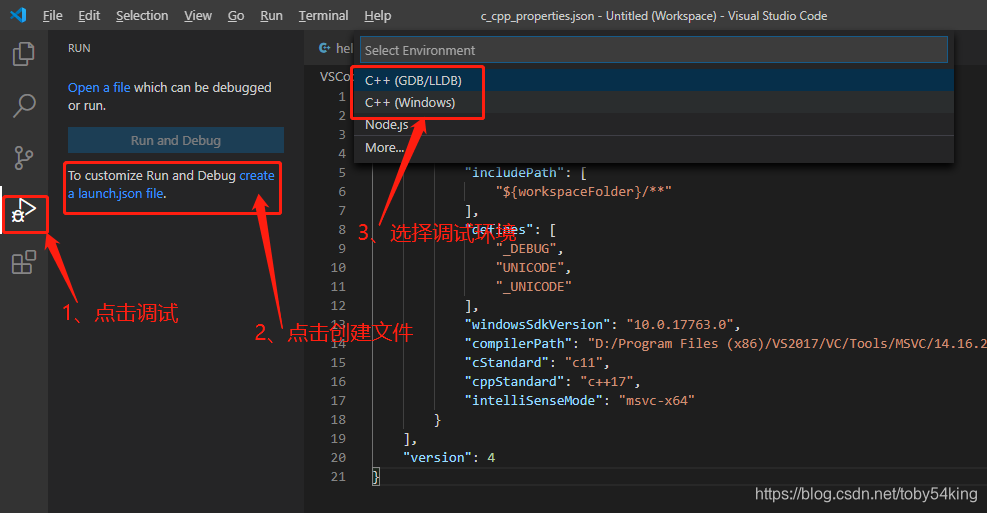Click the "_UNICODE" value on line 11
Image resolution: width=987 pixels, height=513 pixels.
click(x=533, y=286)
